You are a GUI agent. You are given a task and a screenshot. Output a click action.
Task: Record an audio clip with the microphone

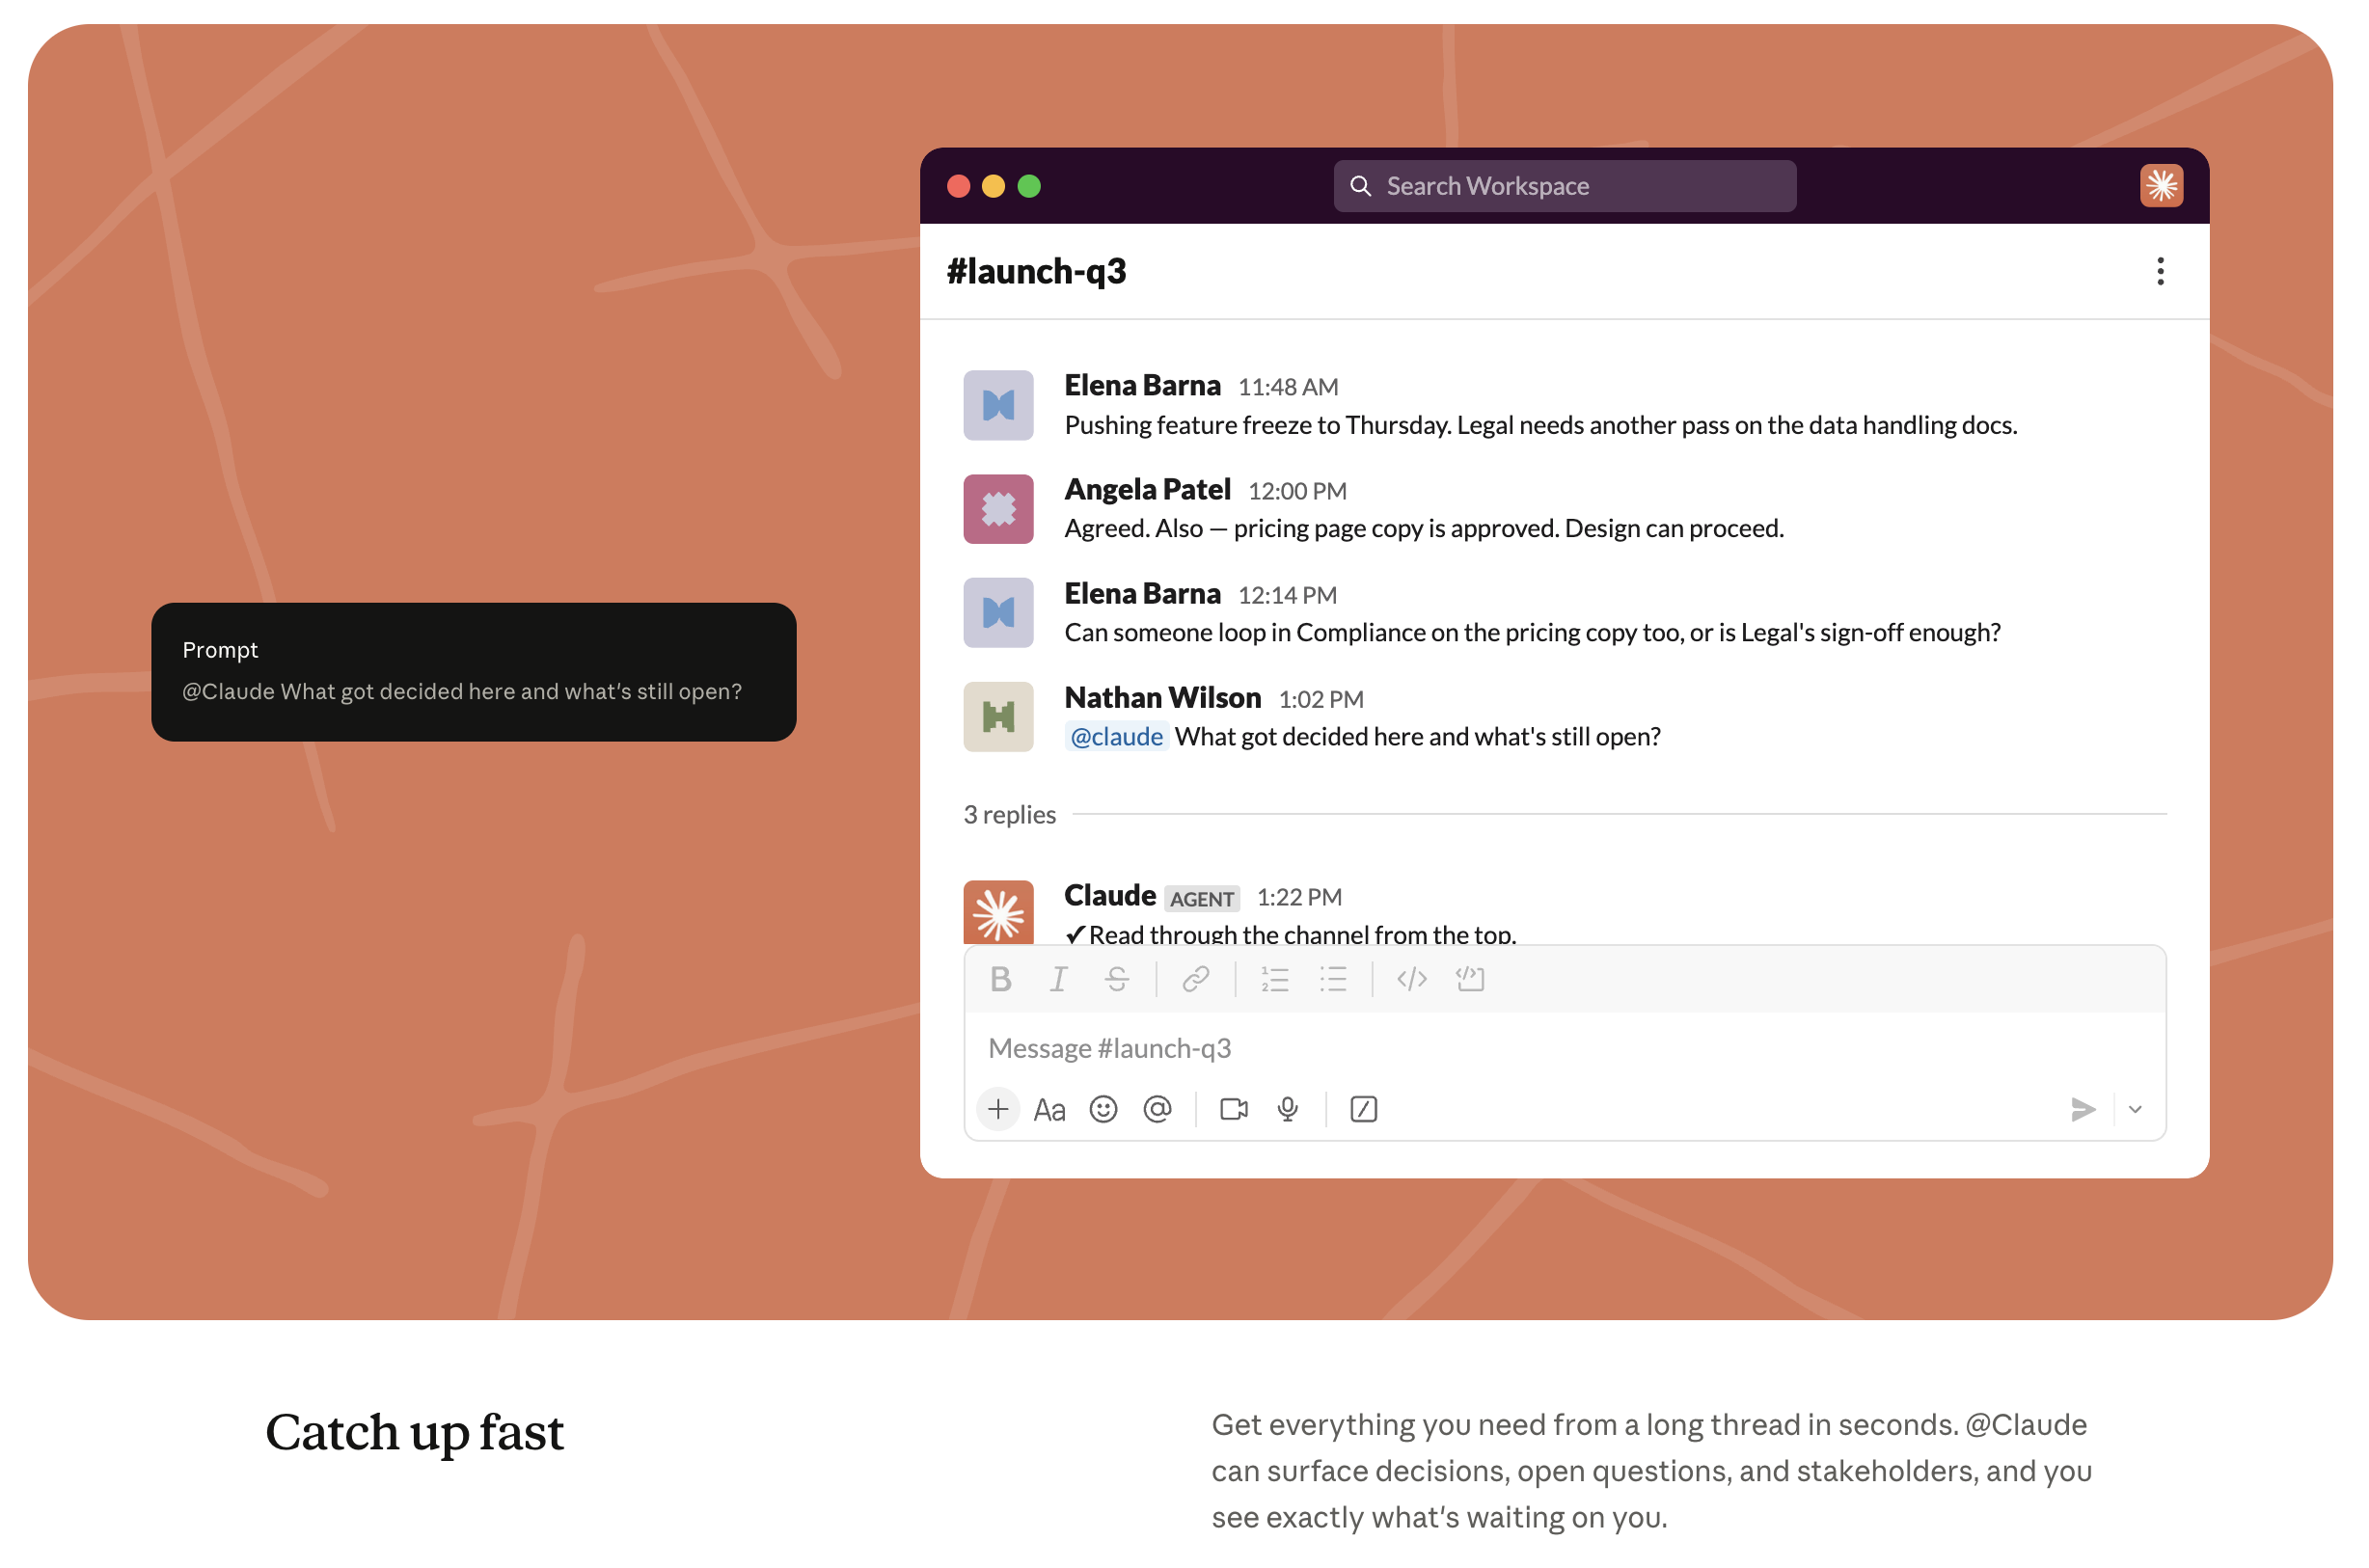[x=1289, y=1110]
